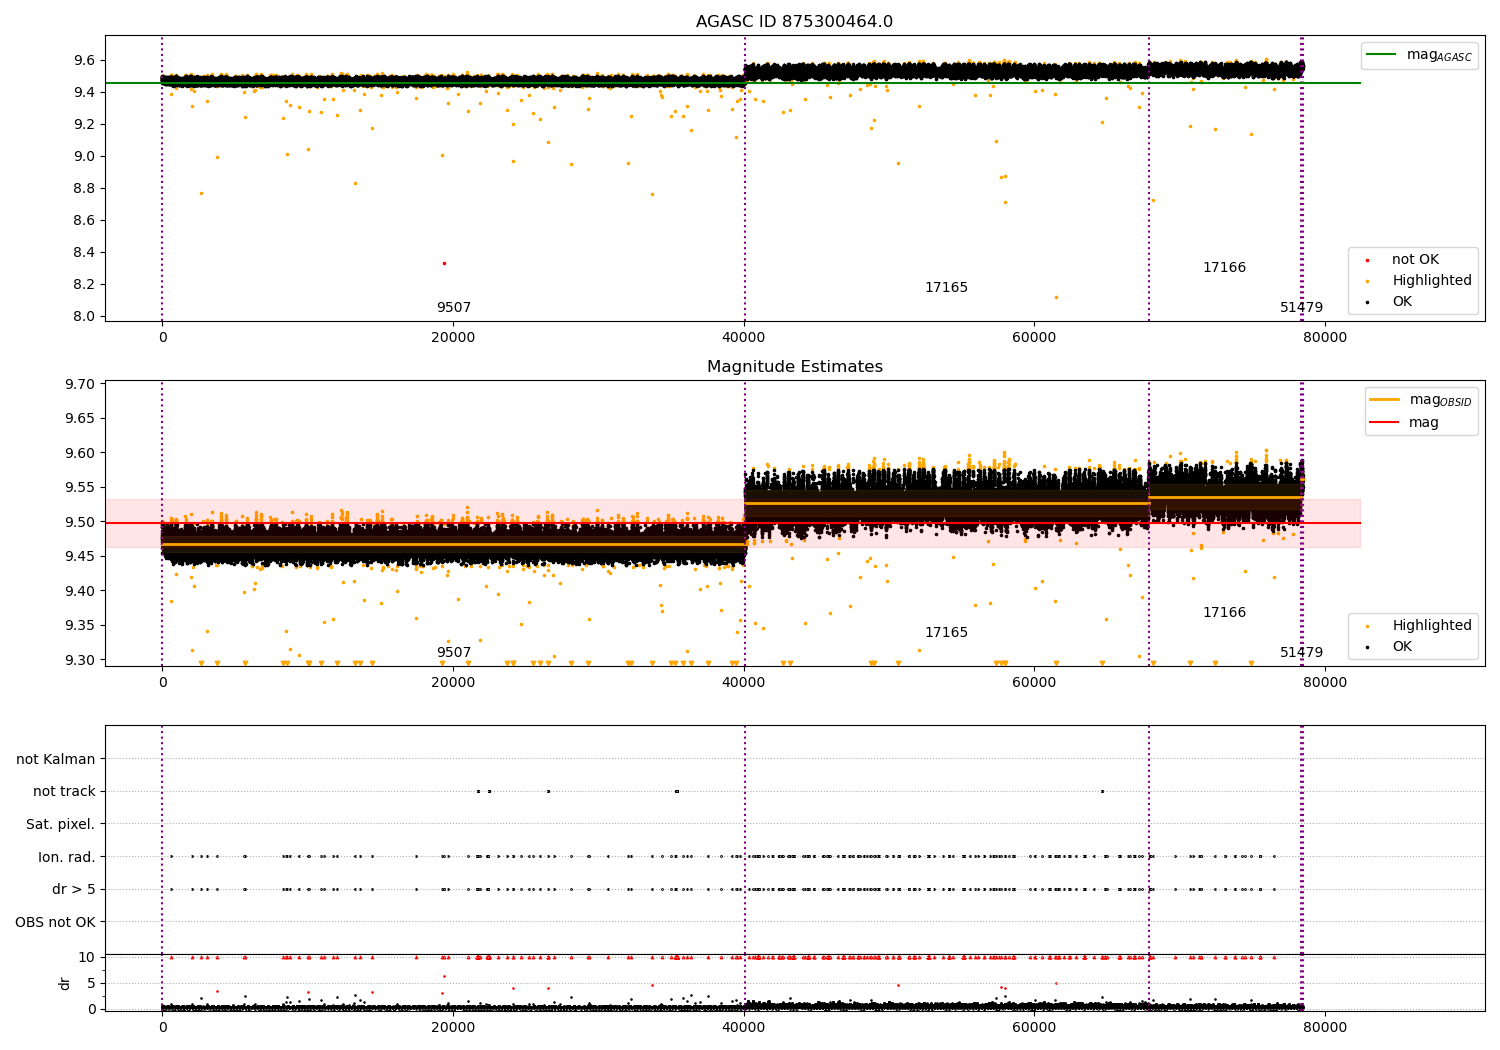Select red 'mag' legend entry in middle panel
Screen dimensions: 1500x1050
pyautogui.click(x=1405, y=423)
